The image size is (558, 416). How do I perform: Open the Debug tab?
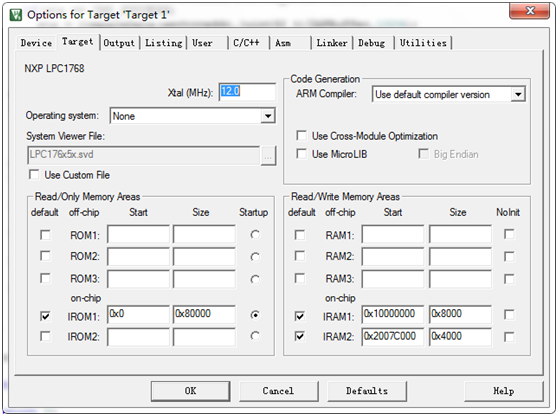373,43
